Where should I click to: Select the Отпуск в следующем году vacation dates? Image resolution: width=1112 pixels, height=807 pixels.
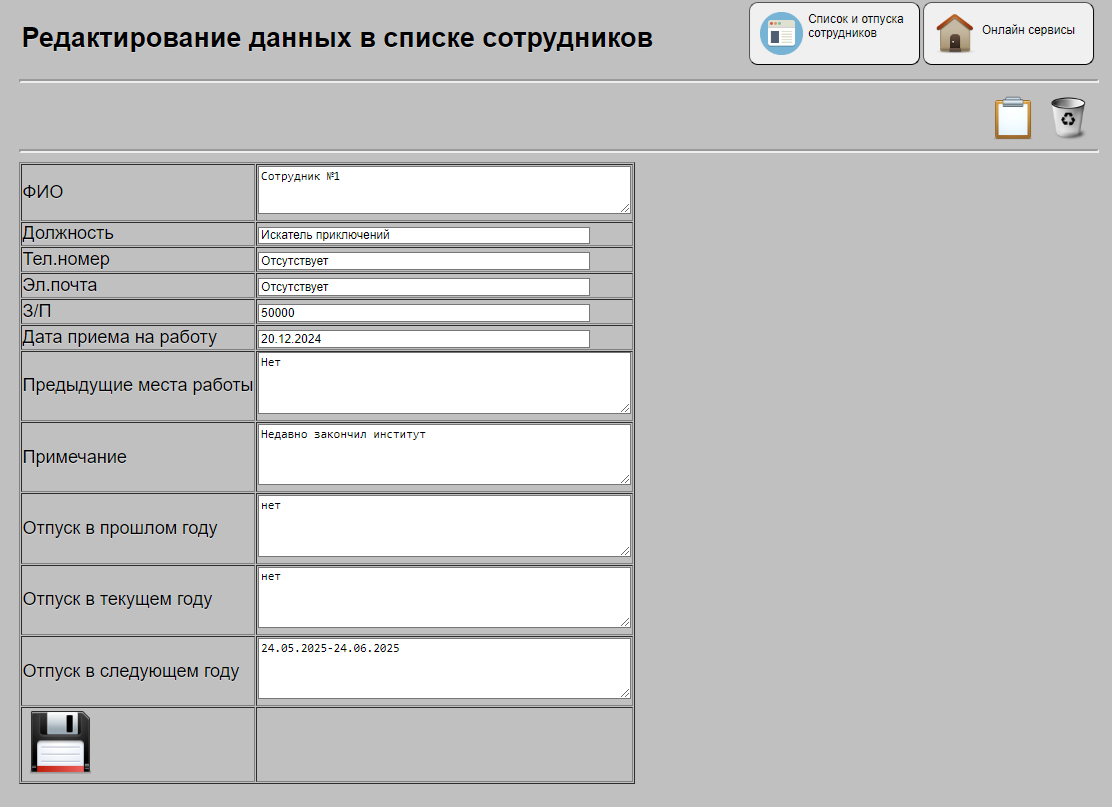[x=443, y=669]
